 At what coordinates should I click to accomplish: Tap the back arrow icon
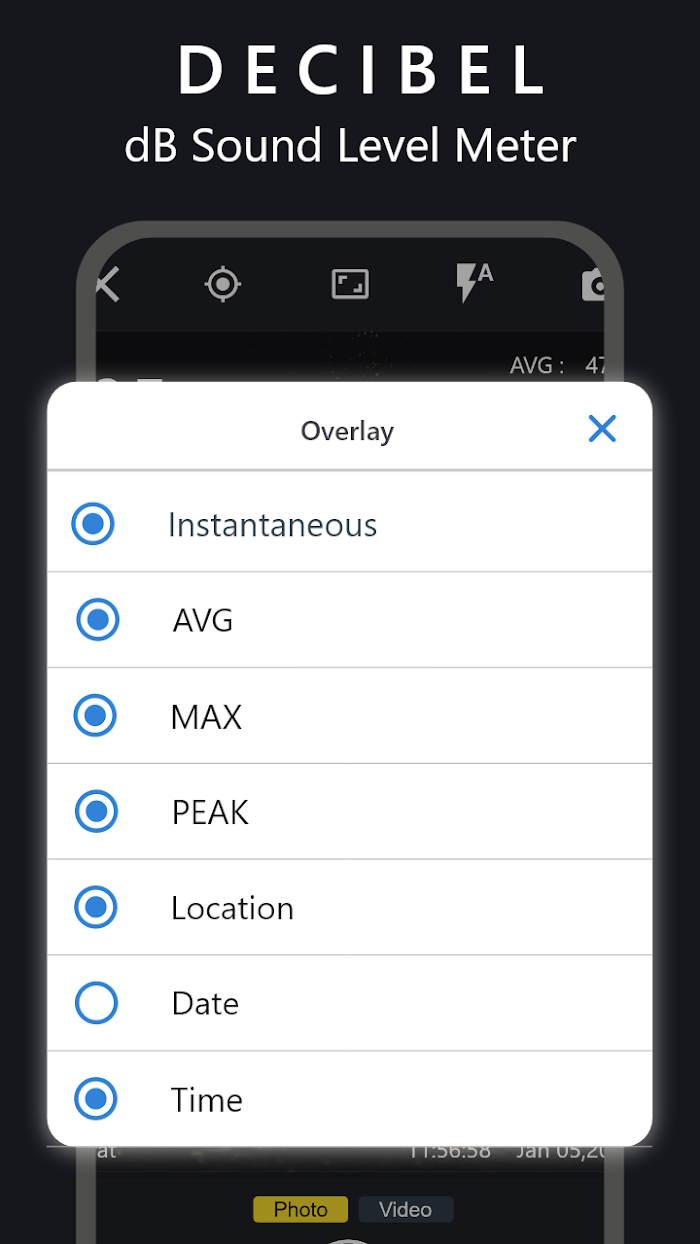[x=107, y=285]
